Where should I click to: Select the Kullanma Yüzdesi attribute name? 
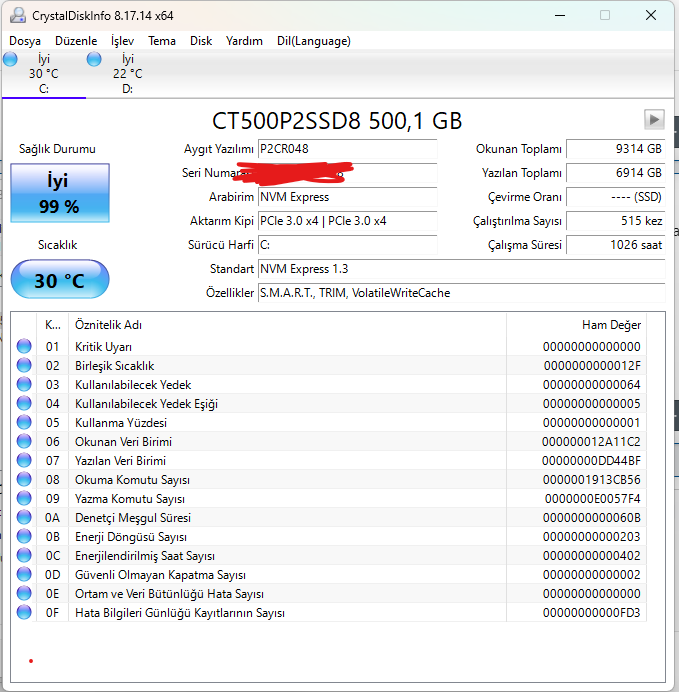tap(121, 423)
